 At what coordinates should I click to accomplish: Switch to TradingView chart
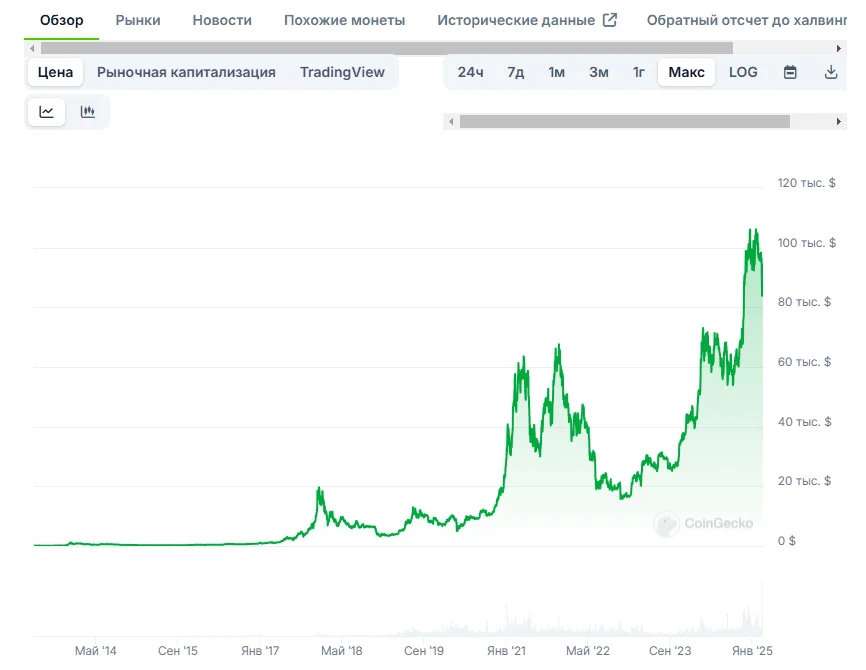[342, 72]
